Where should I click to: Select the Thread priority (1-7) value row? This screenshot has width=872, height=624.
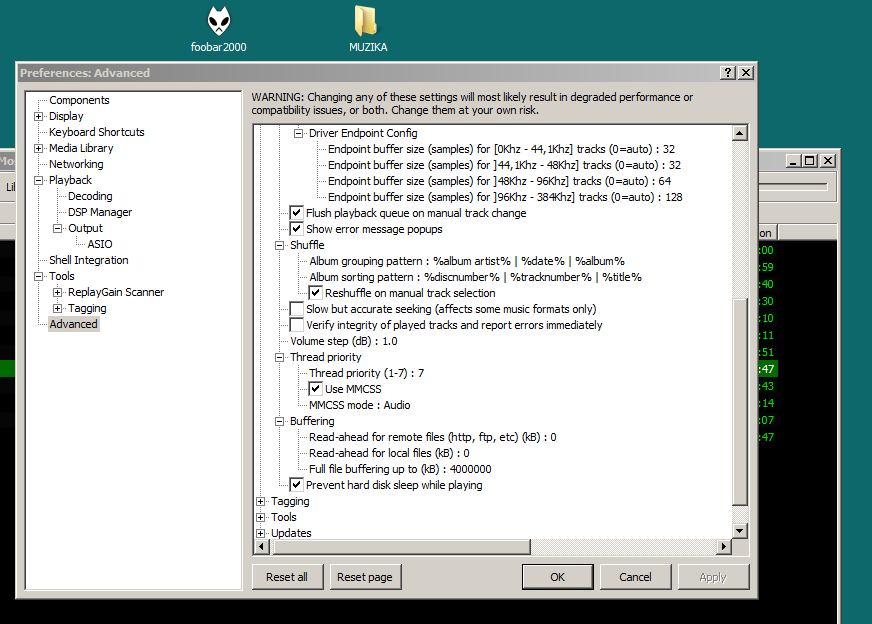(x=366, y=373)
